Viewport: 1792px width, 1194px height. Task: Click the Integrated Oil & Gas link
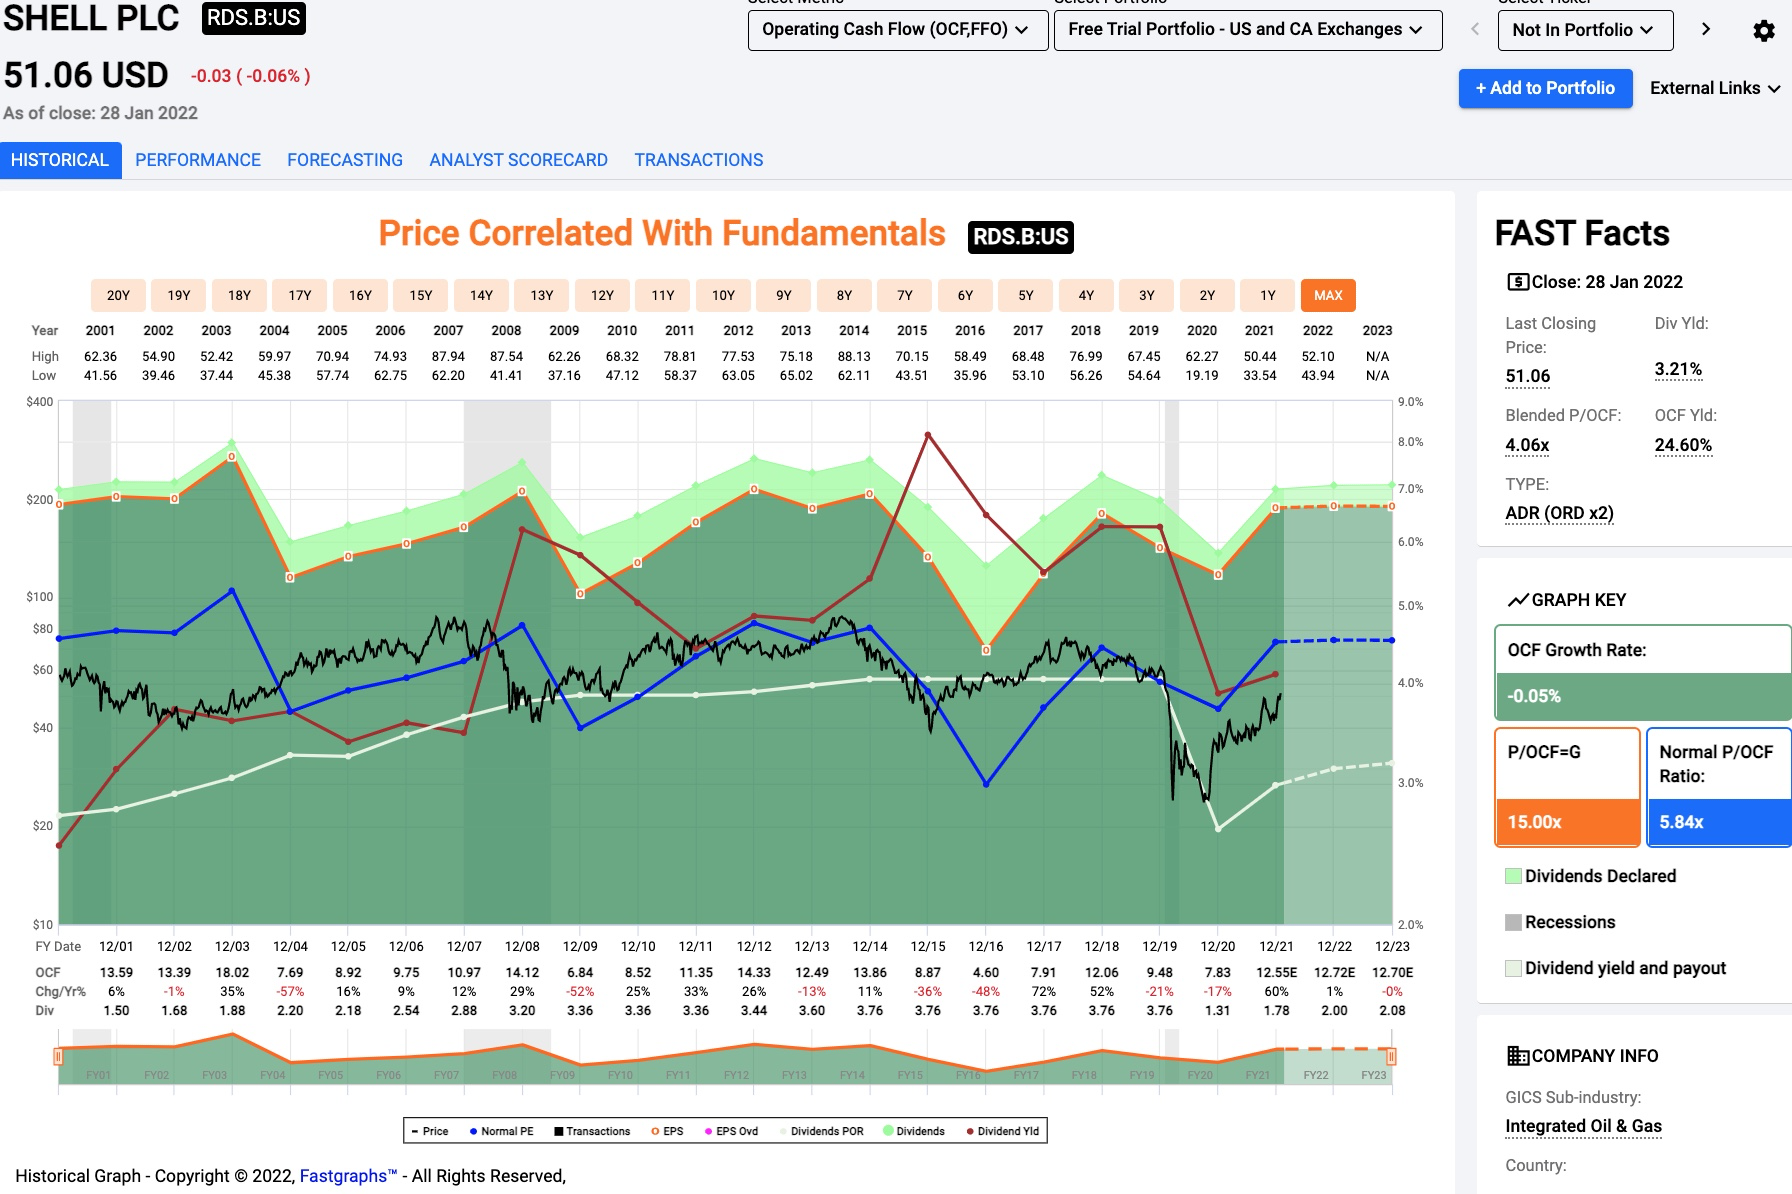tap(1583, 1126)
